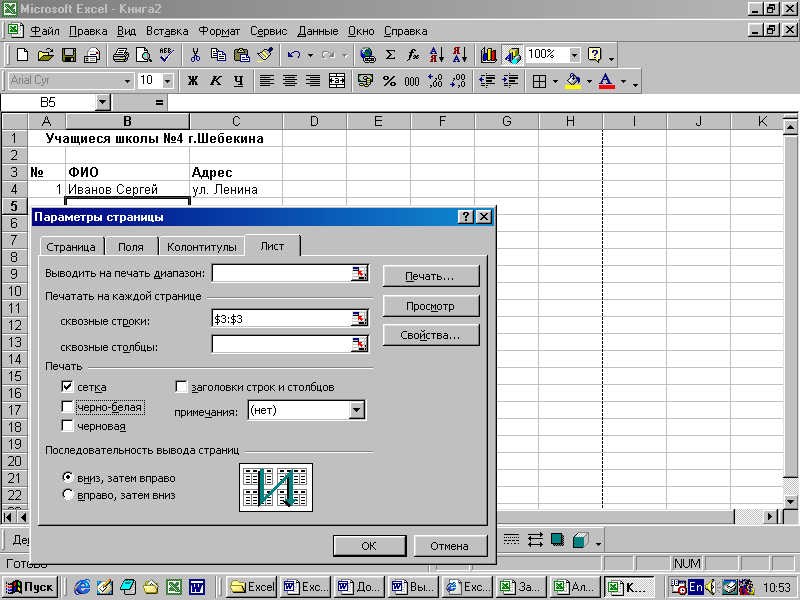Open the font color dropdown arrow
This screenshot has width=800, height=600.
pyautogui.click(x=623, y=81)
